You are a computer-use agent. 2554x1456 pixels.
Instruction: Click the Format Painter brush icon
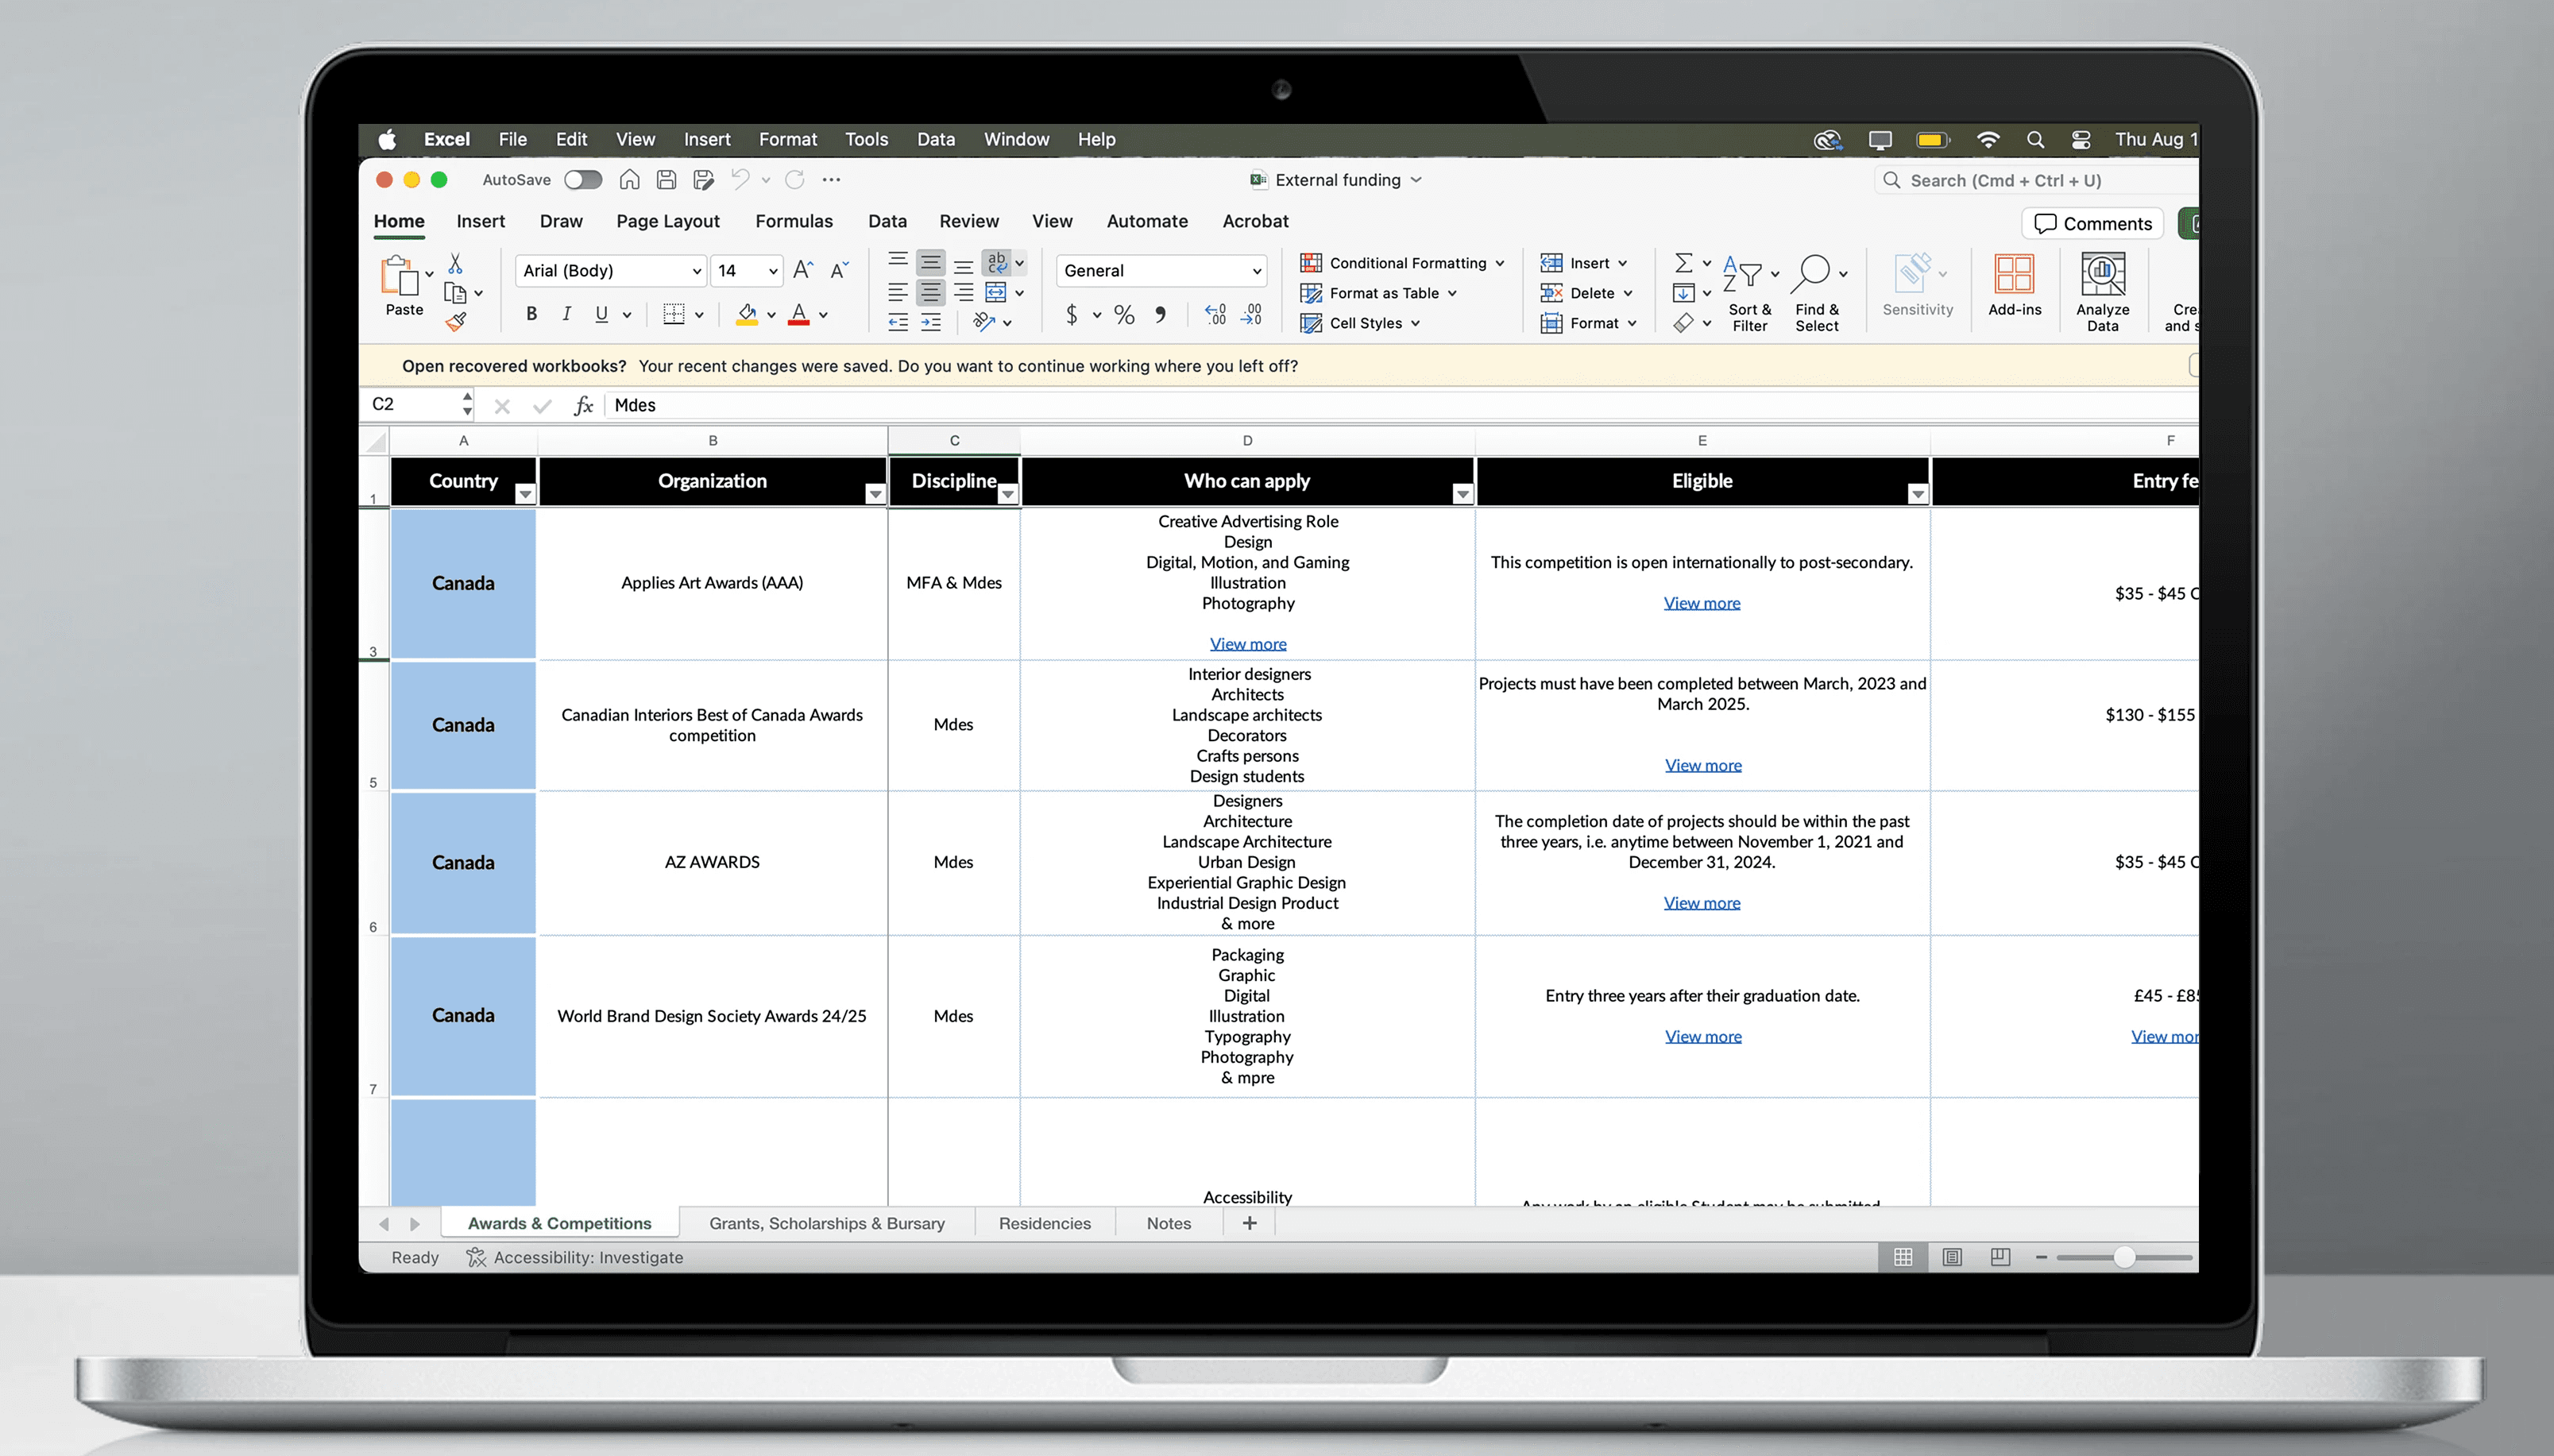(456, 322)
